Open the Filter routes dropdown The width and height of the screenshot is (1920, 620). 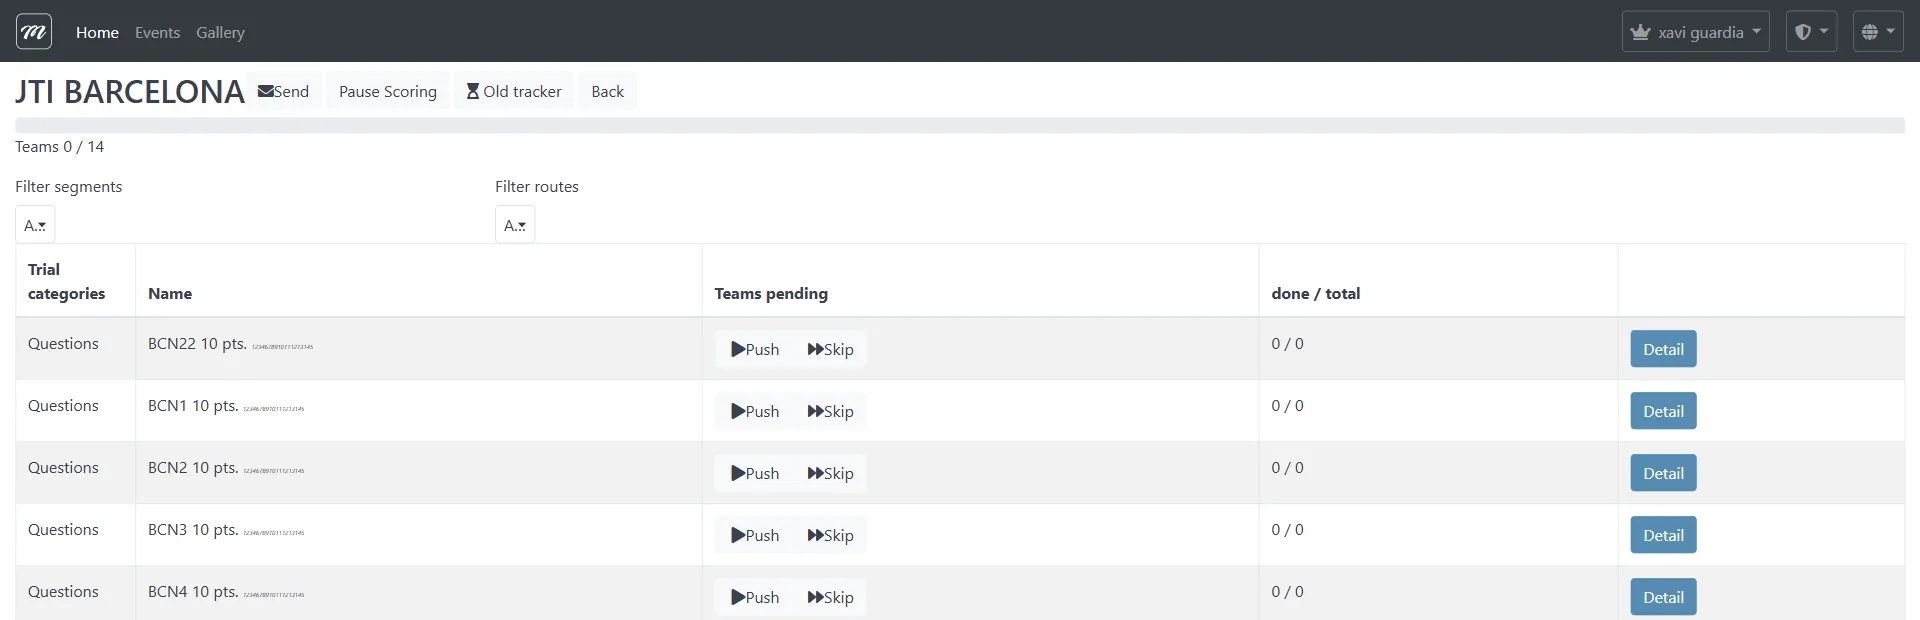tap(515, 225)
